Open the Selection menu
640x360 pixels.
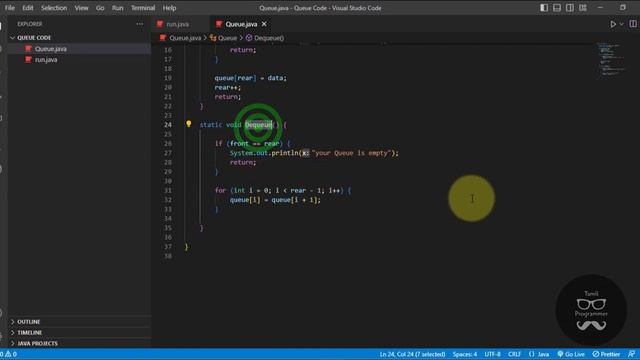54,8
